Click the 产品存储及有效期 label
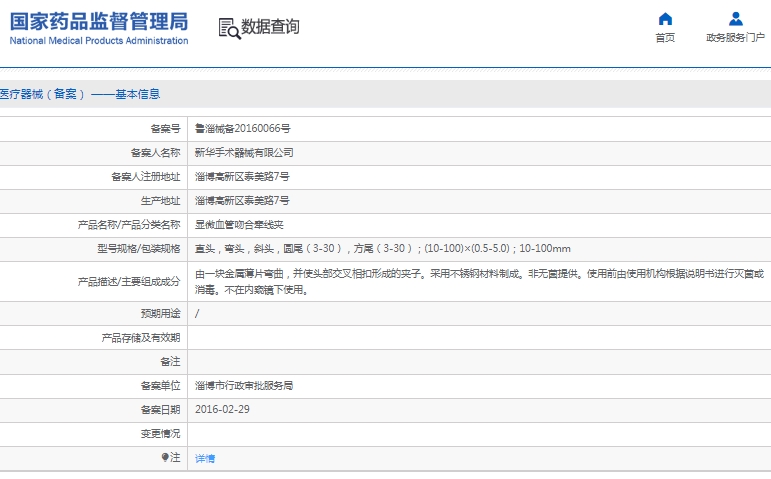 pos(141,337)
